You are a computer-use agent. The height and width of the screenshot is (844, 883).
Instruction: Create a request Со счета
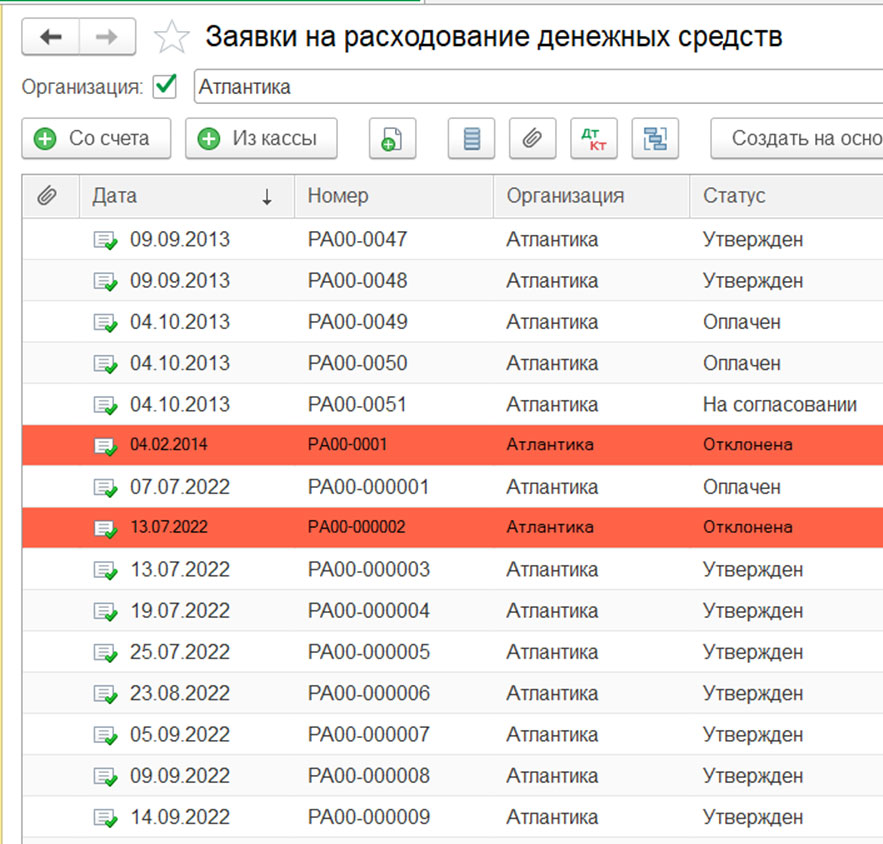point(96,139)
